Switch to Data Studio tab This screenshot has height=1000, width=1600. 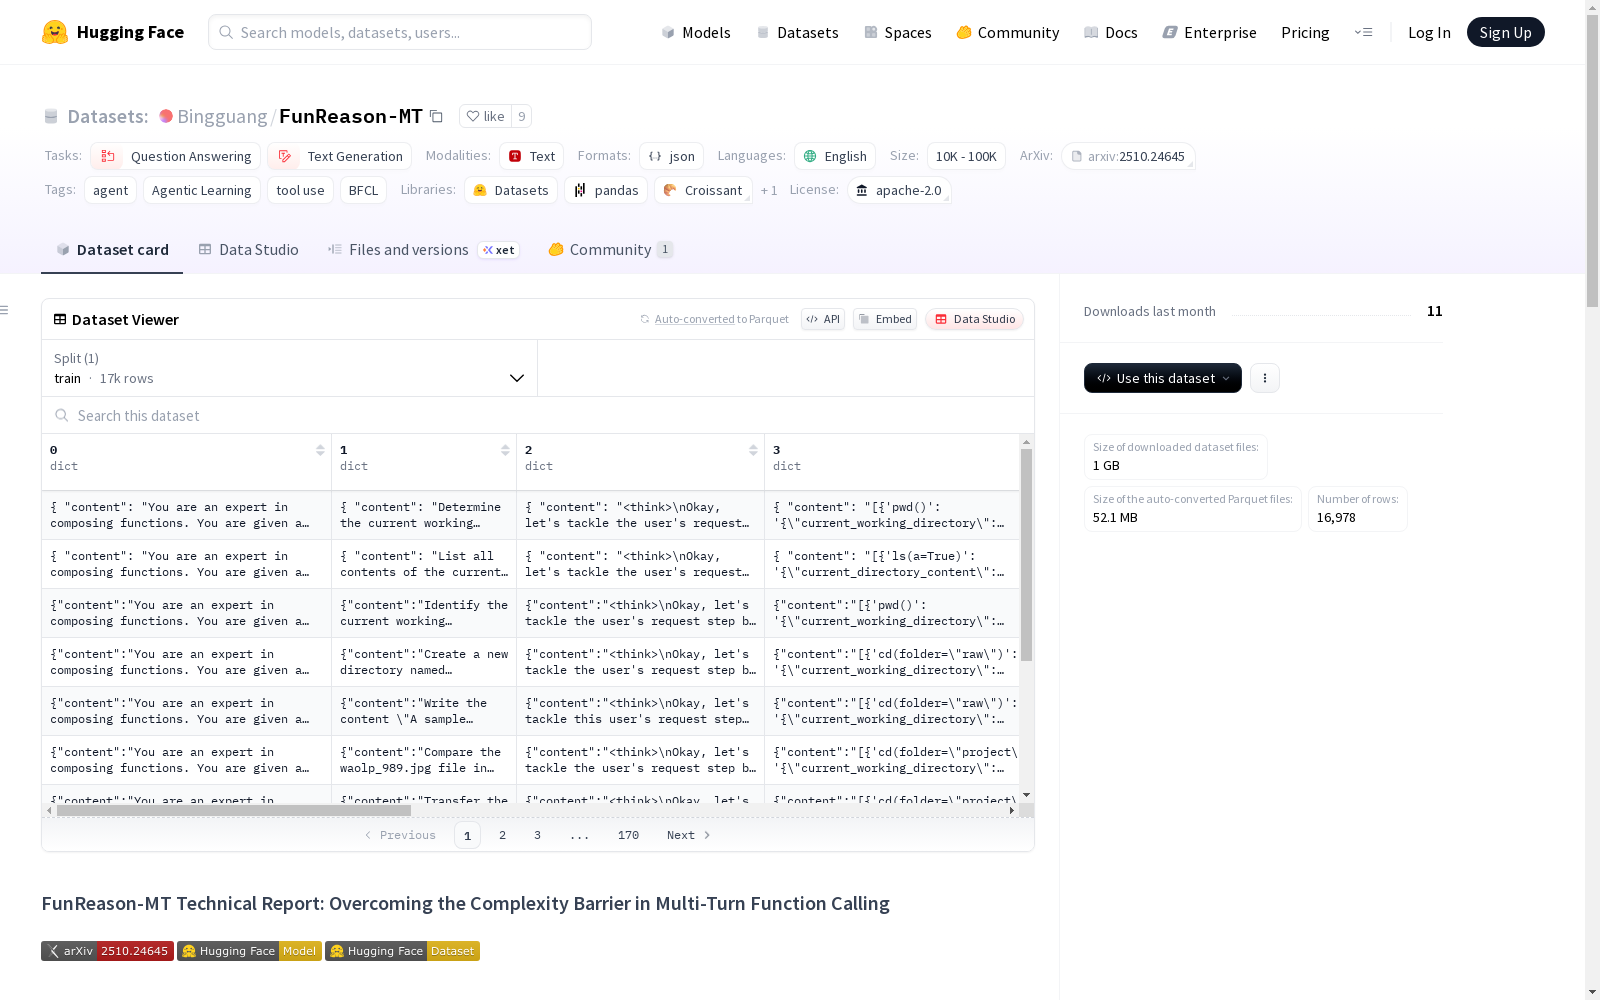click(x=248, y=250)
